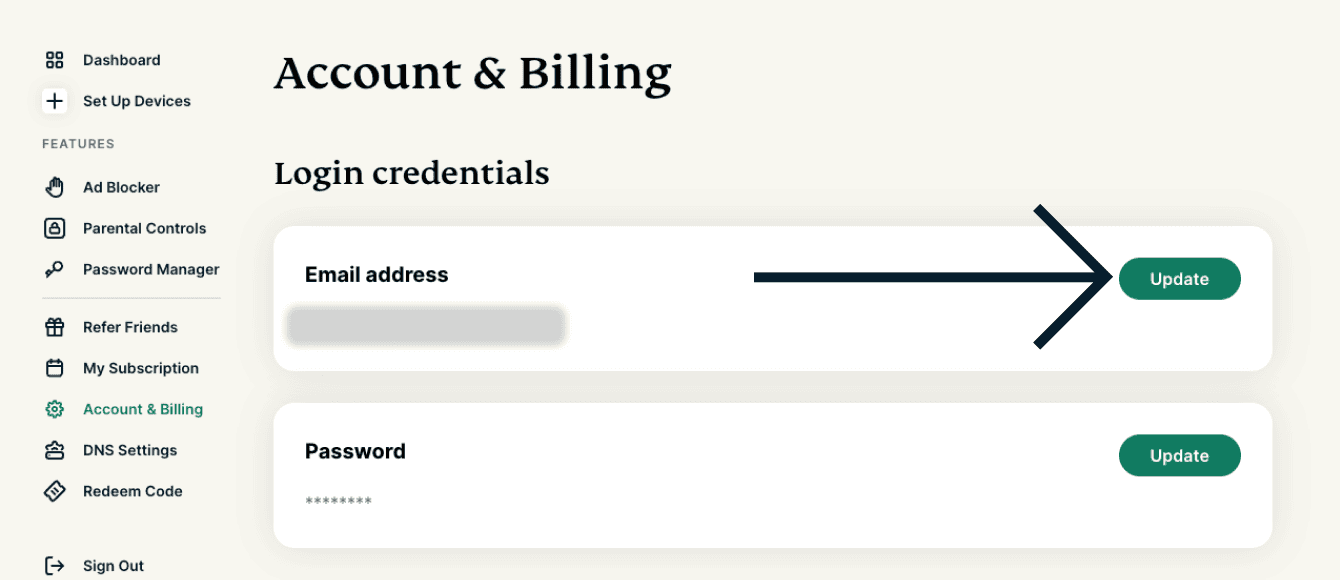The width and height of the screenshot is (1340, 580).
Task: Click the Sign Out arrow icon
Action: [x=55, y=566]
